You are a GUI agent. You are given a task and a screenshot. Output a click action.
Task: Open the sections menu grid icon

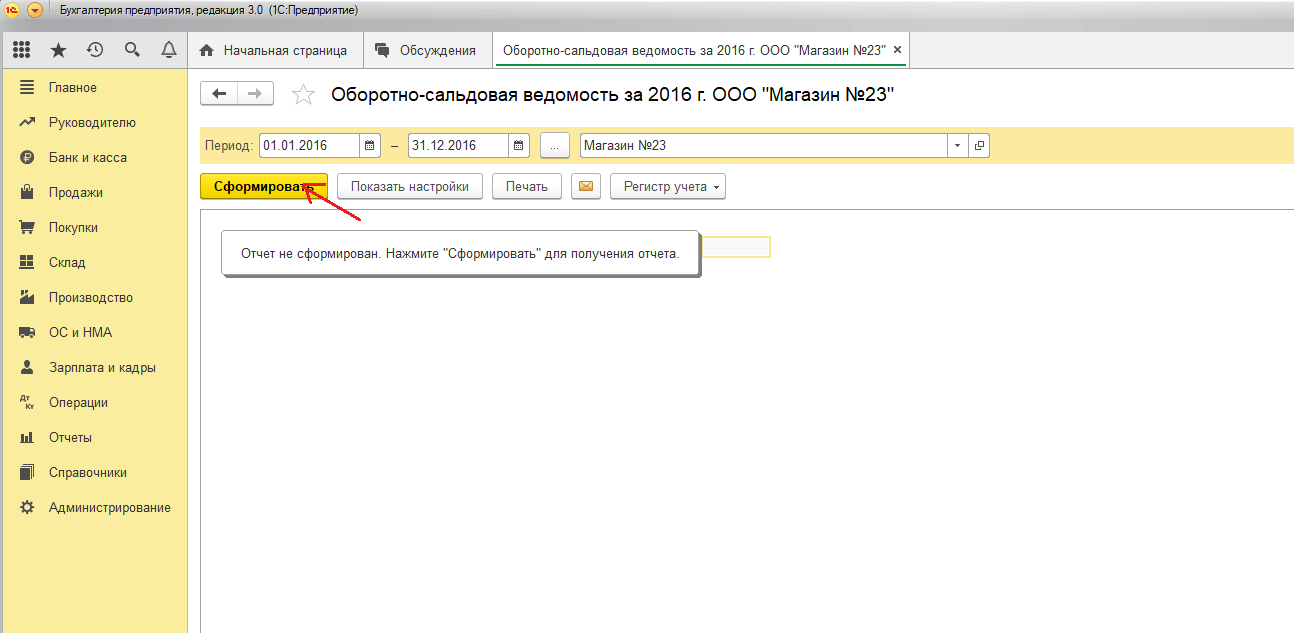(21, 50)
